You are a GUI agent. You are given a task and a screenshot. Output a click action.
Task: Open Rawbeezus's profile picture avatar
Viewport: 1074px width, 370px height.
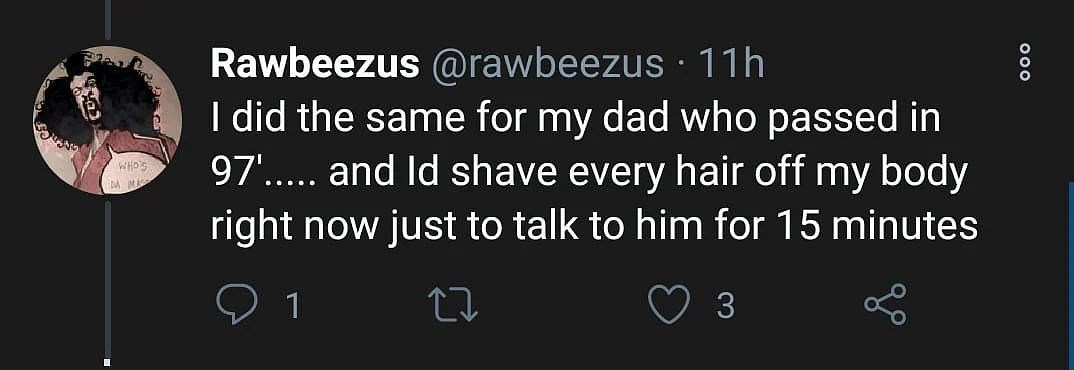pos(107,121)
